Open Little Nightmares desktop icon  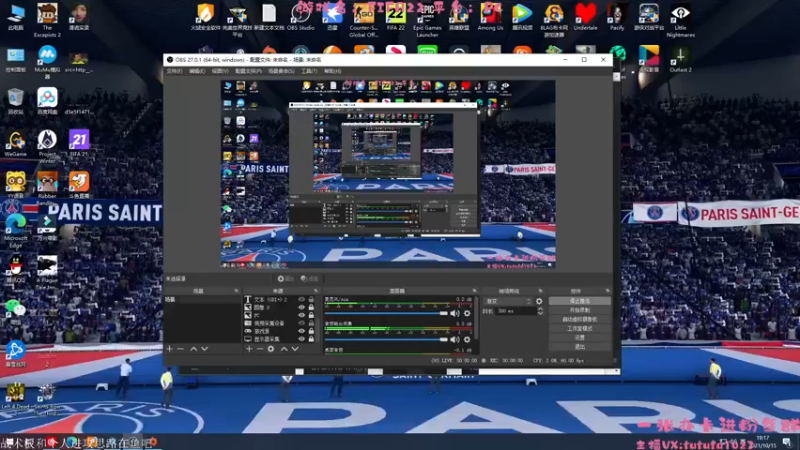click(680, 19)
